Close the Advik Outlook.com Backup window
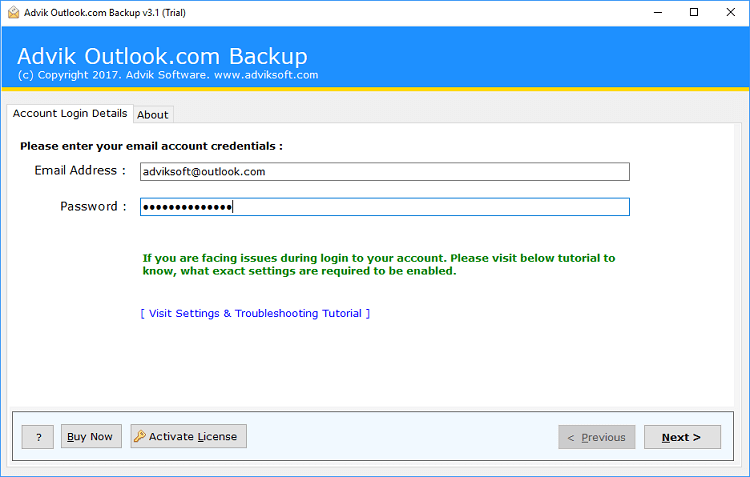The height and width of the screenshot is (477, 750). (731, 12)
